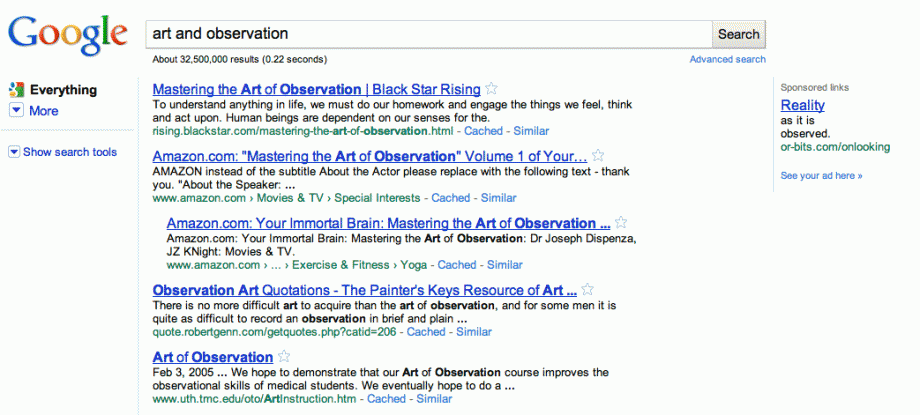The height and width of the screenshot is (415, 920).
Task: Open the Art of Observation result title
Action: 212,357
